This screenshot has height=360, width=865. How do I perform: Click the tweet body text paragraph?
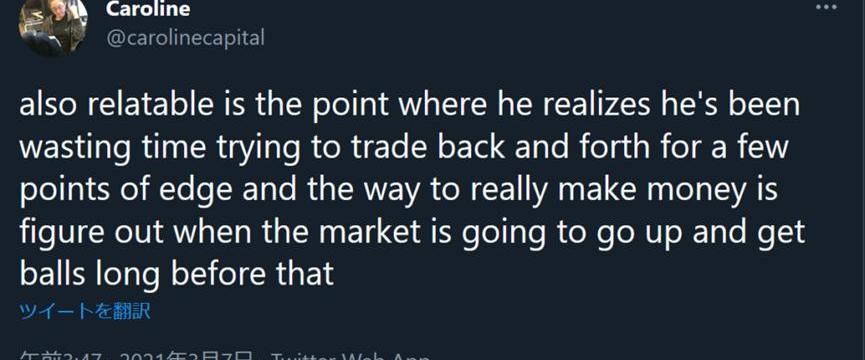(x=413, y=190)
